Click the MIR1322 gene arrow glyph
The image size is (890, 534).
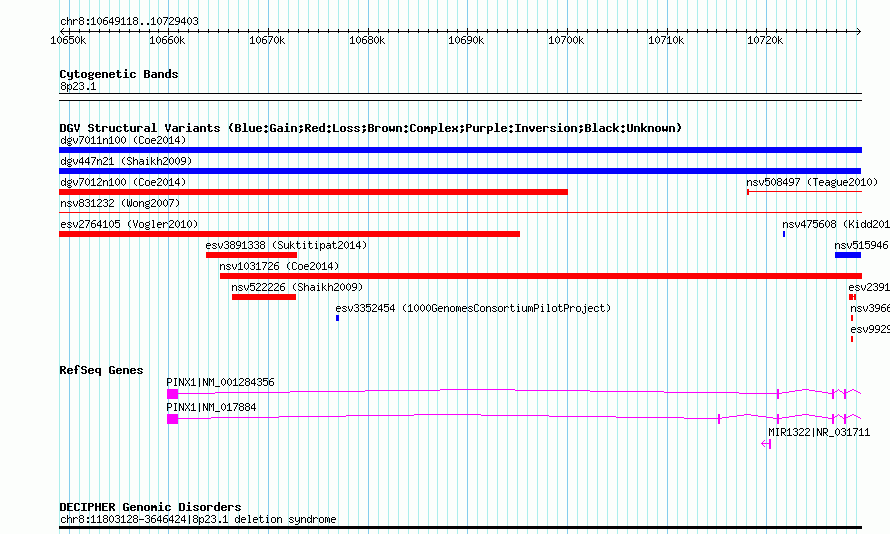tap(766, 444)
